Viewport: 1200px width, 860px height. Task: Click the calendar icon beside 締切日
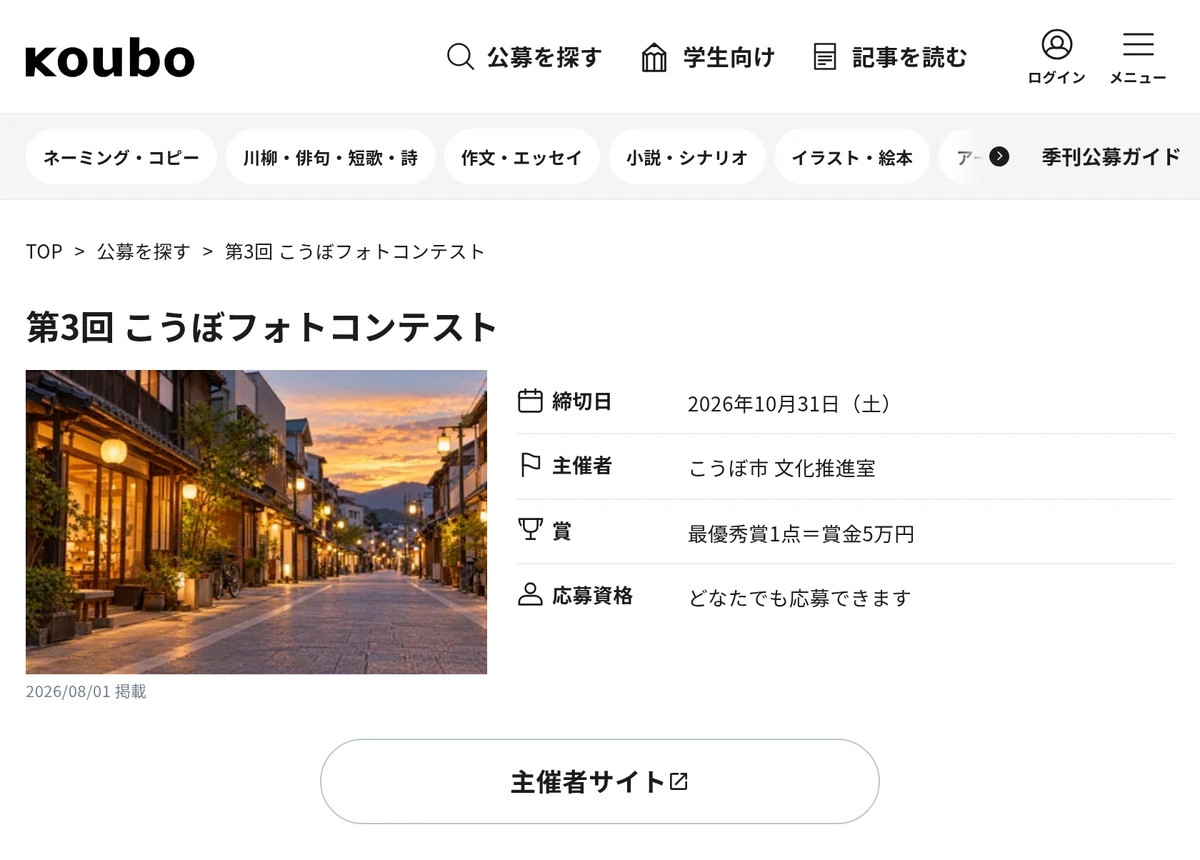coord(530,401)
